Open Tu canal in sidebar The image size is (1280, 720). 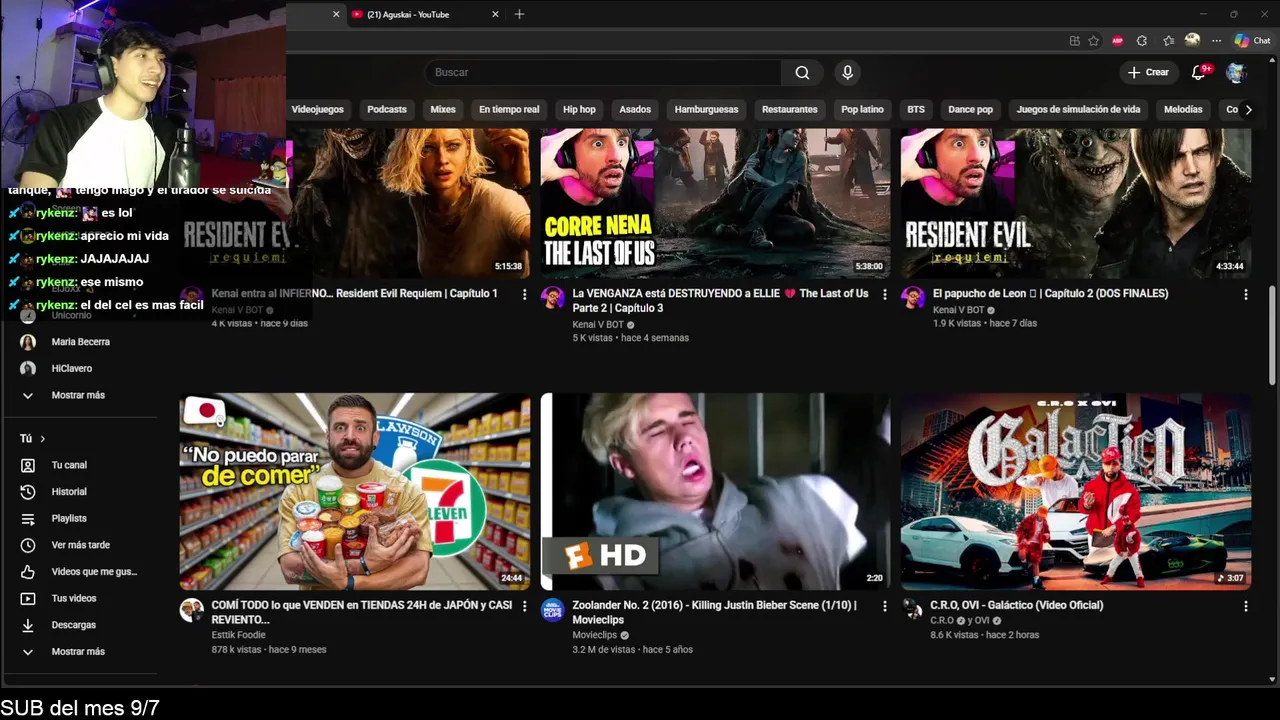coord(69,465)
